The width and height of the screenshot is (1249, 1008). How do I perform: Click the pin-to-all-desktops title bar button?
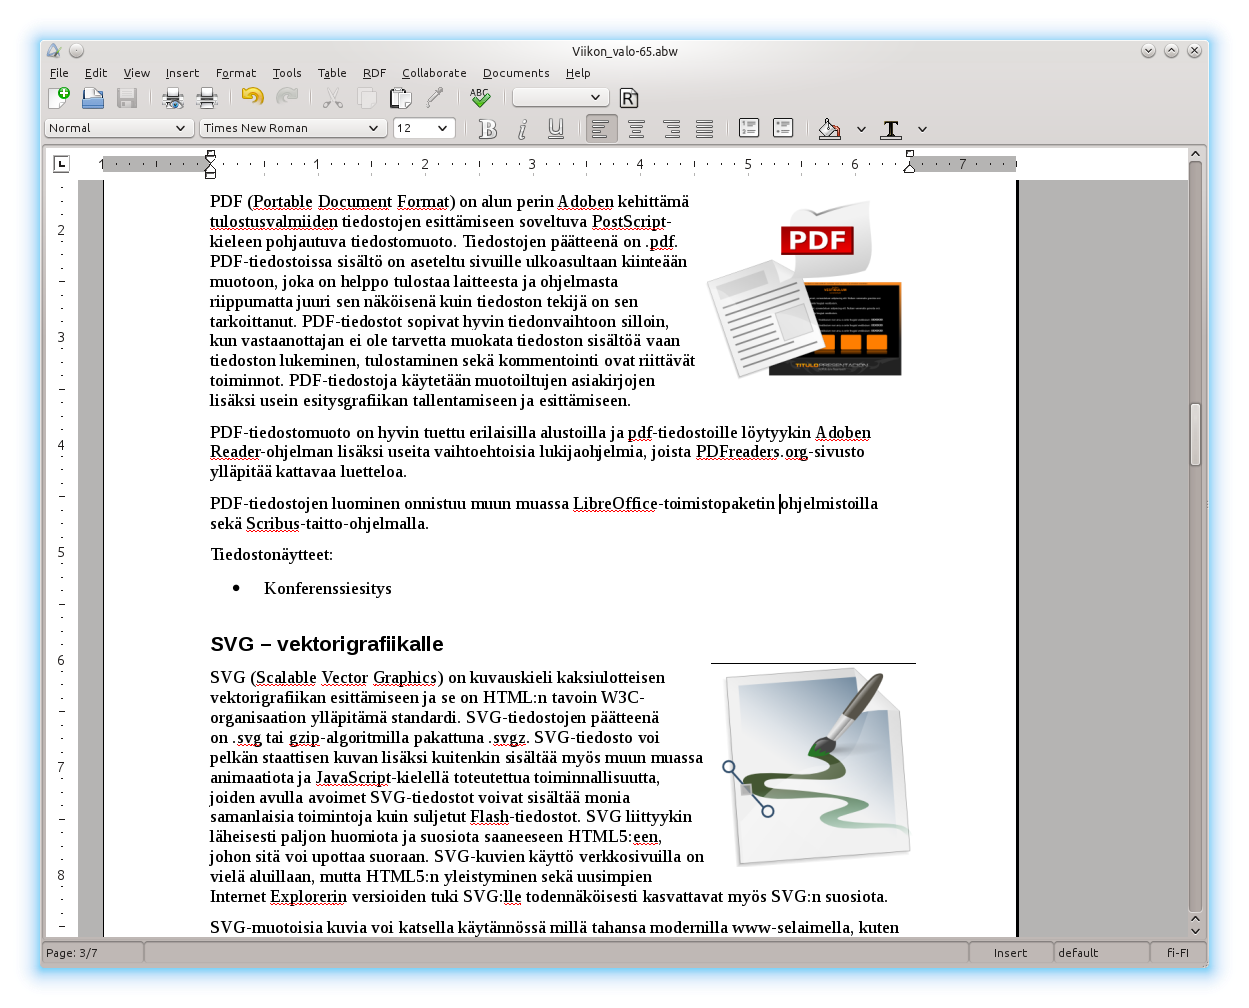click(76, 51)
